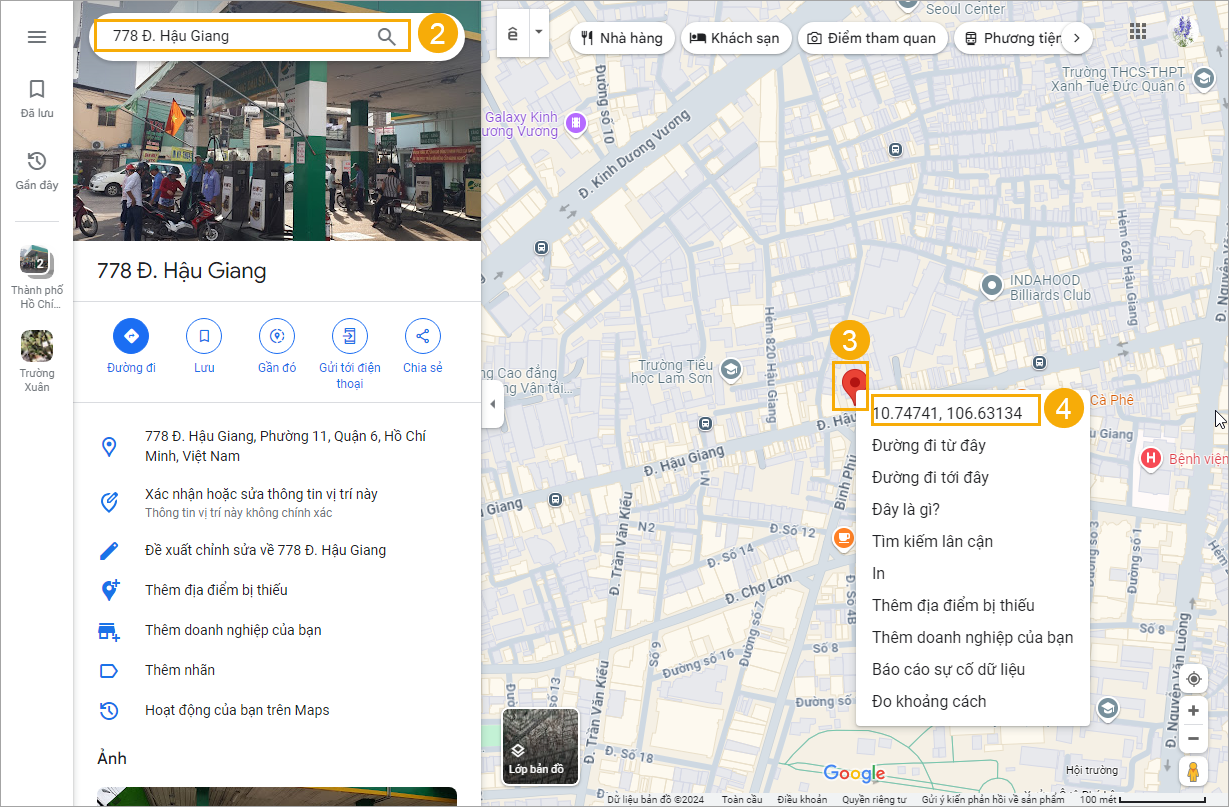Click Thêm địa điểm bị thiếu in side panel
The height and width of the screenshot is (807, 1229).
pos(277,590)
